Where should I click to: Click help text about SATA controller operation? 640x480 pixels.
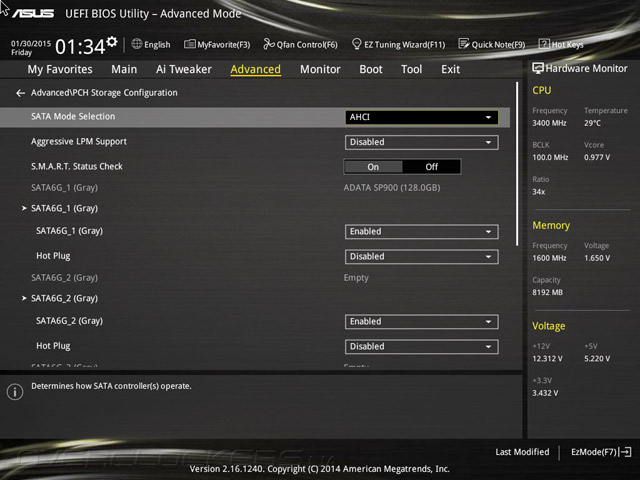point(111,386)
